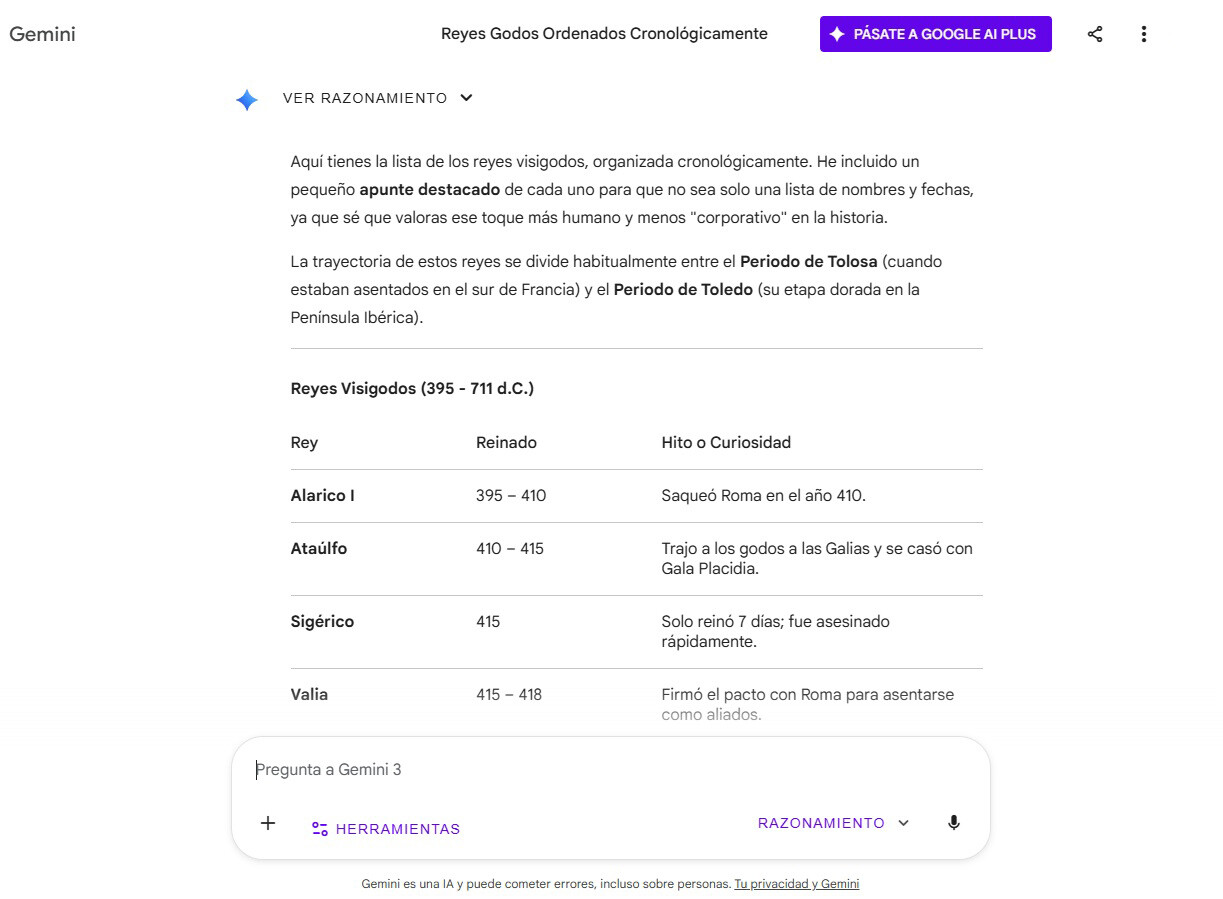Click the chevron after VER RAZONAMIENTO
The image size is (1223, 899).
465,98
